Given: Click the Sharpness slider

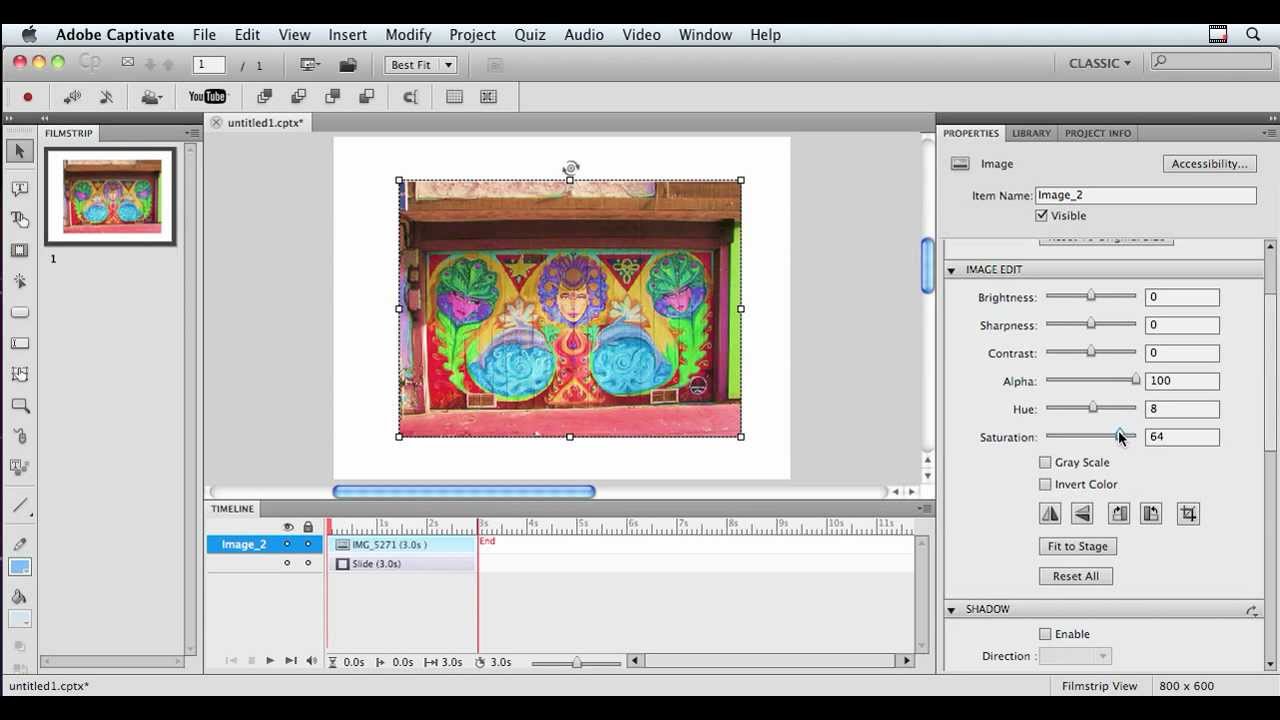Looking at the screenshot, I should (1091, 324).
